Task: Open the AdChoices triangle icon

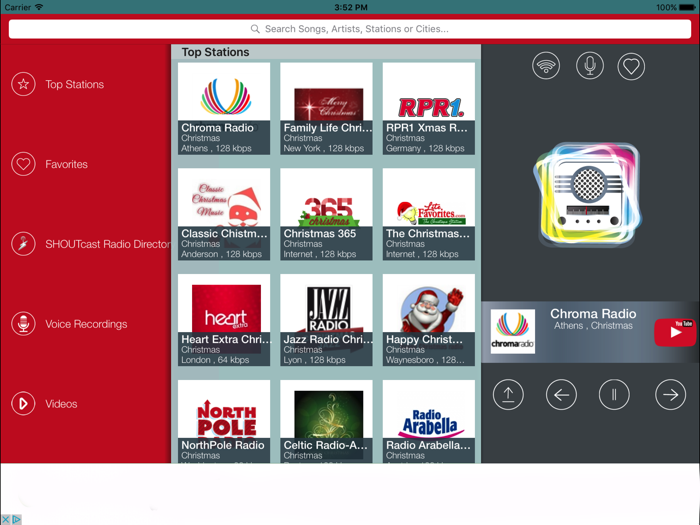Action: click(16, 520)
